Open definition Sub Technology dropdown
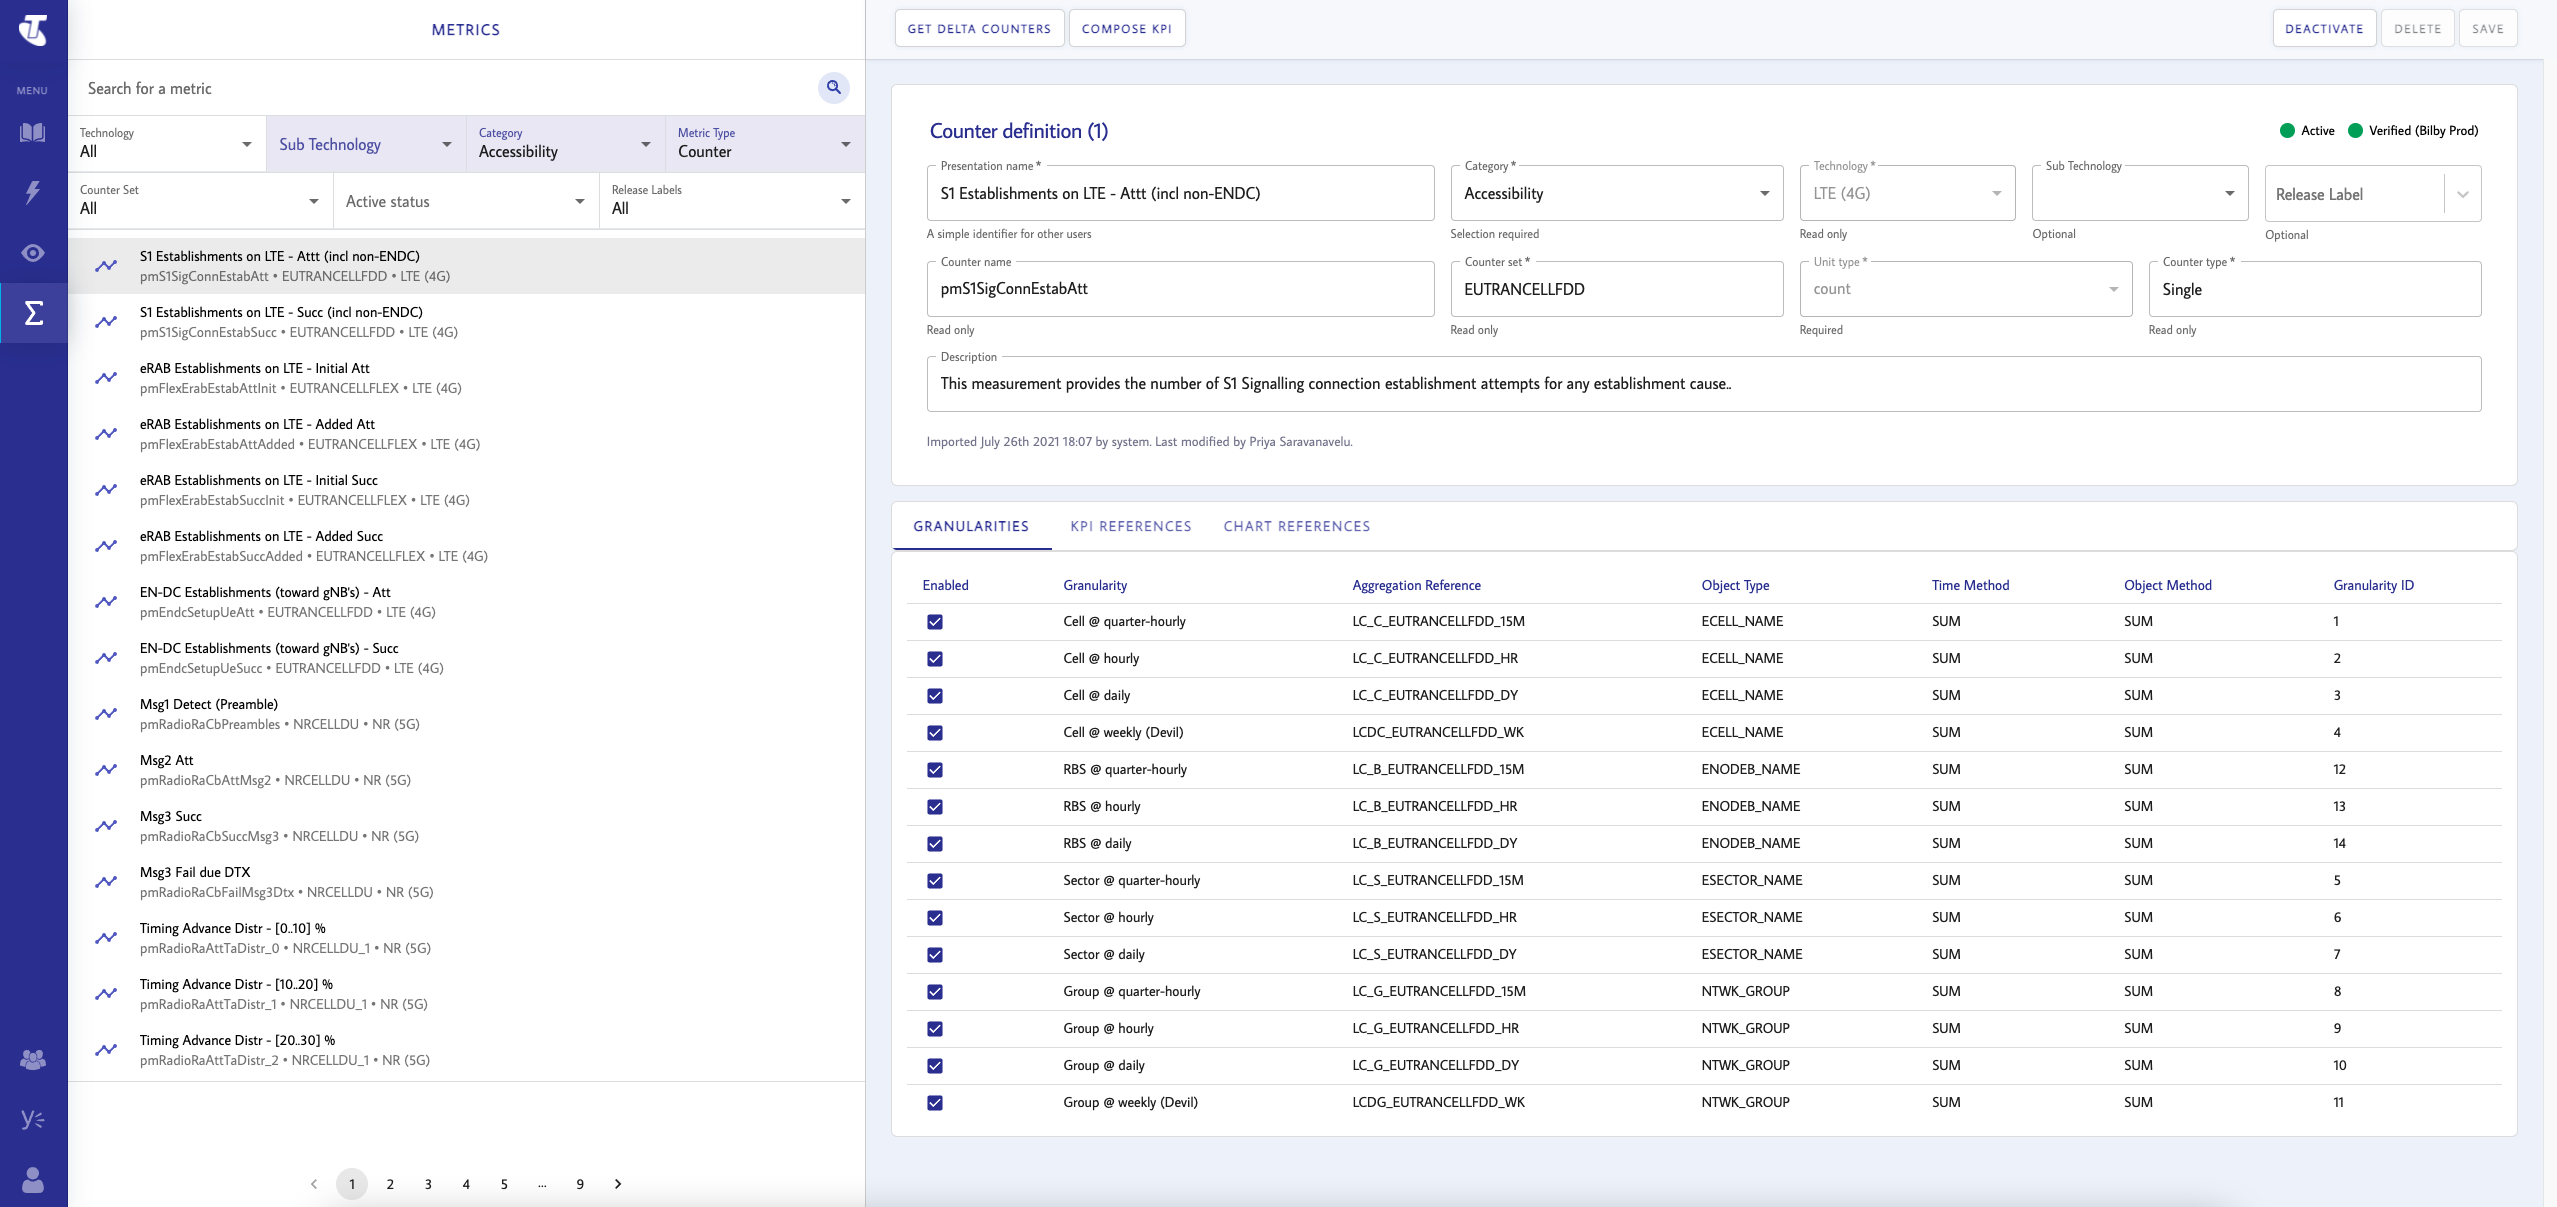 point(2140,193)
